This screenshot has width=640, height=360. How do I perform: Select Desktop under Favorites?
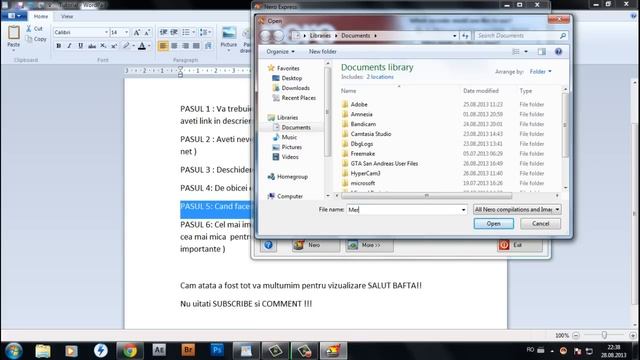pyautogui.click(x=291, y=78)
